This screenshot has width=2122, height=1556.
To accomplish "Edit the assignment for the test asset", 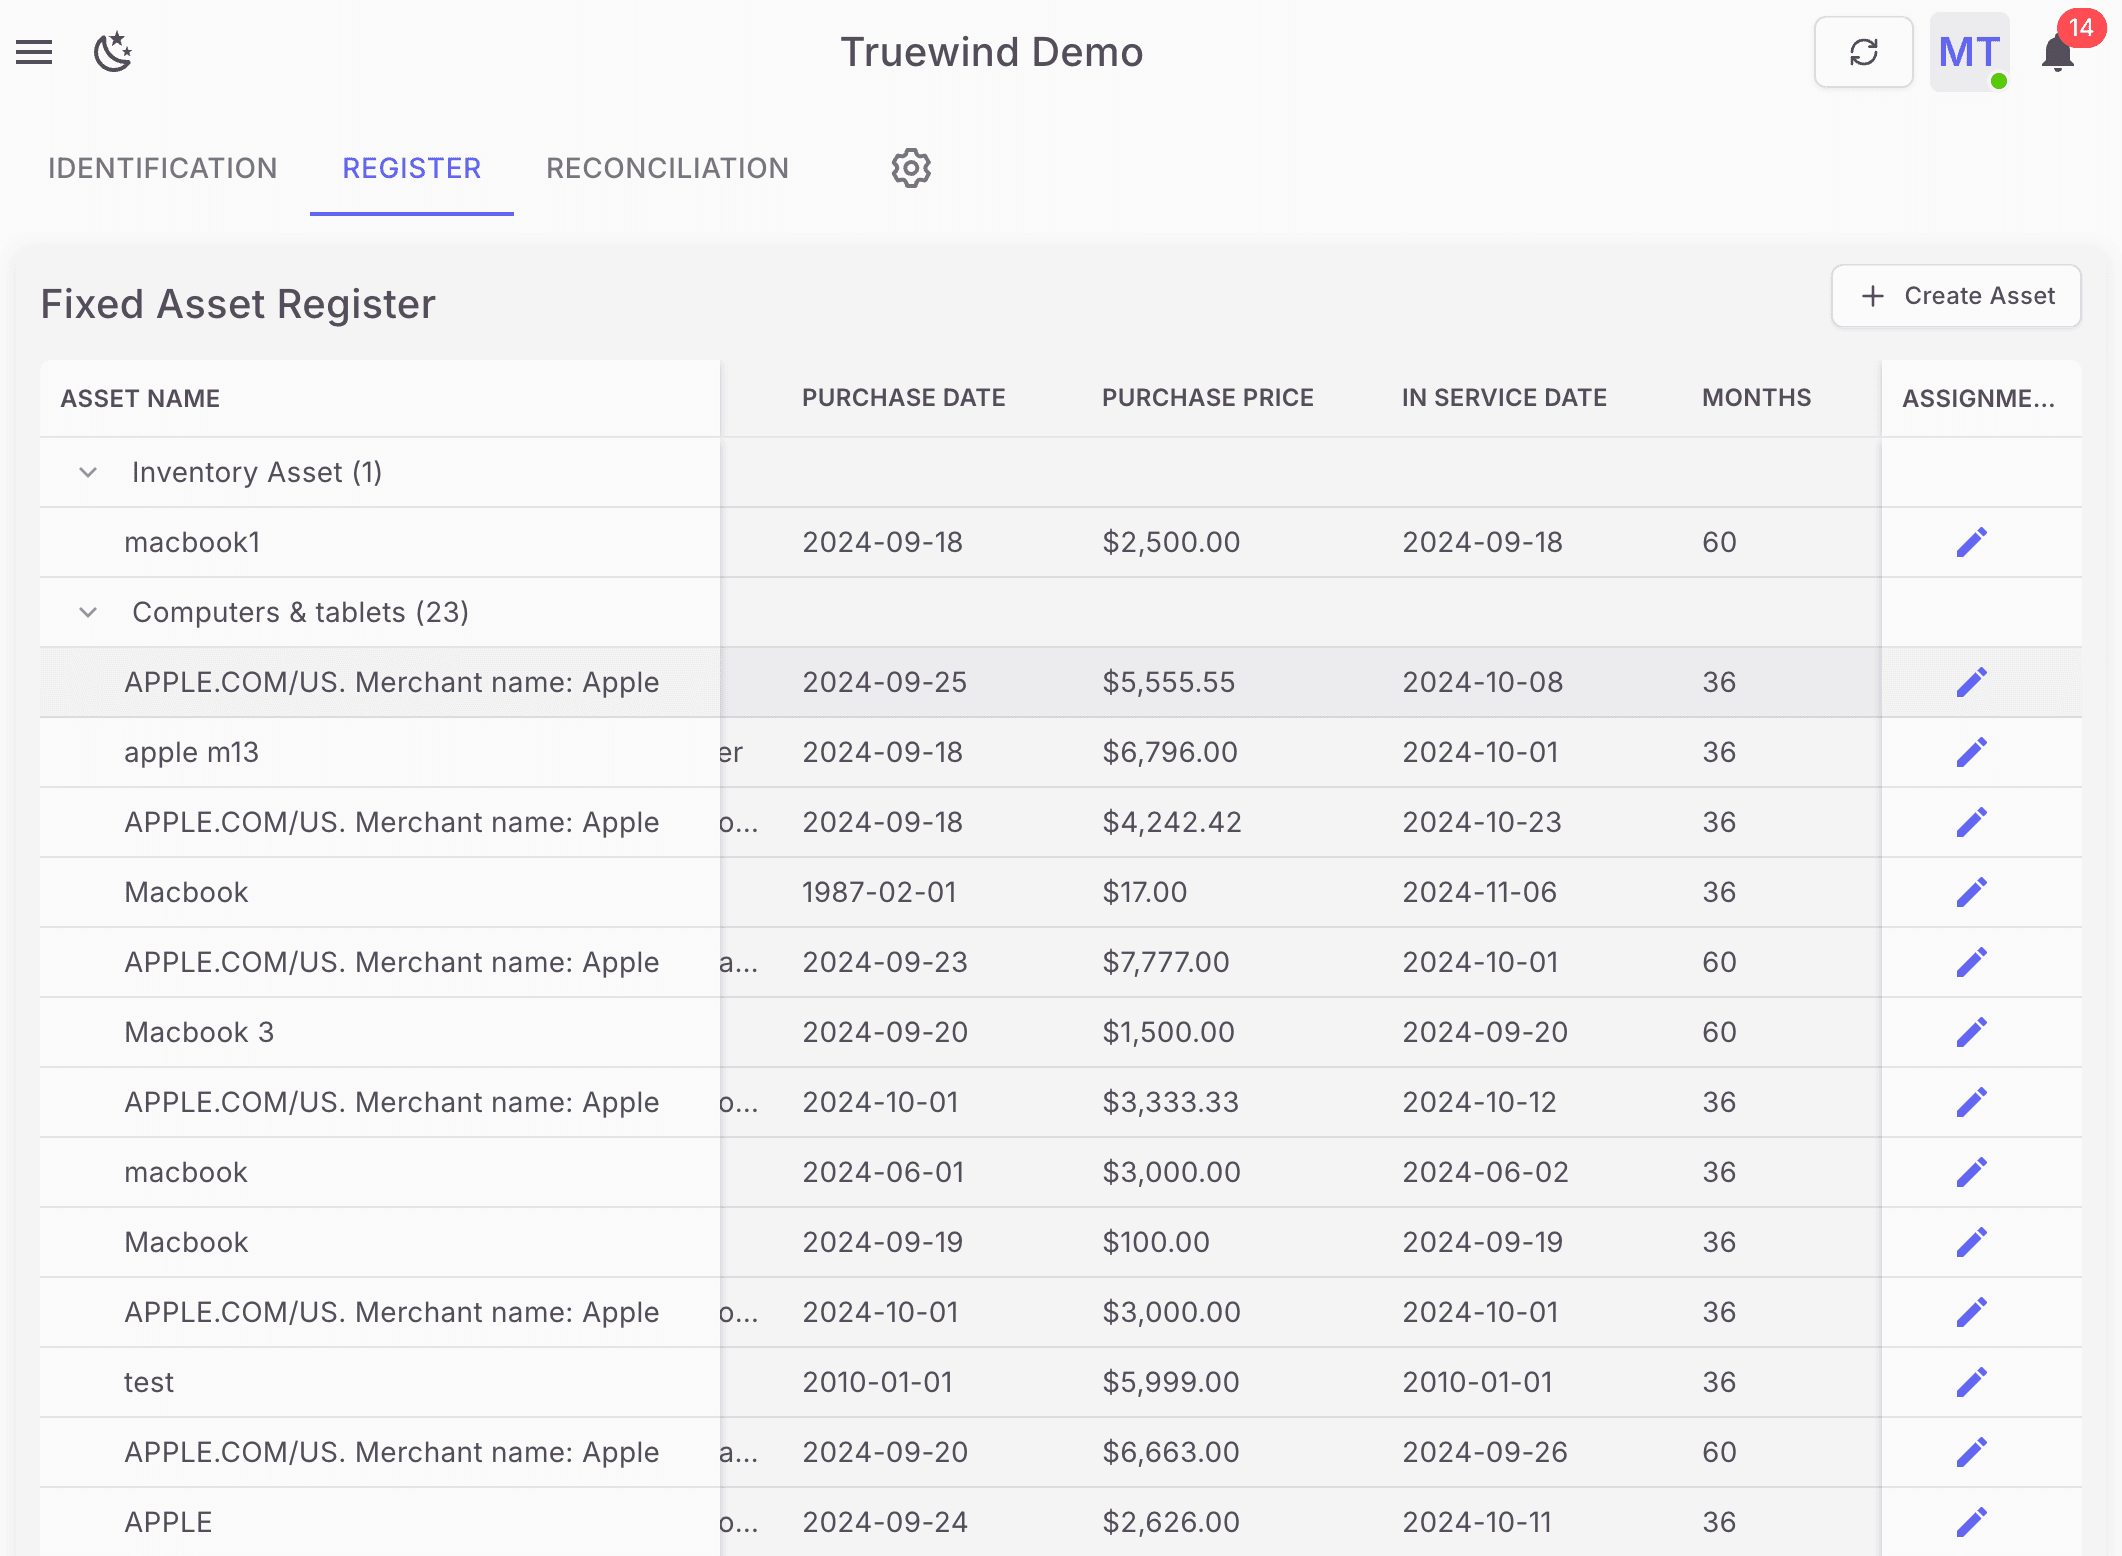I will point(1971,1381).
